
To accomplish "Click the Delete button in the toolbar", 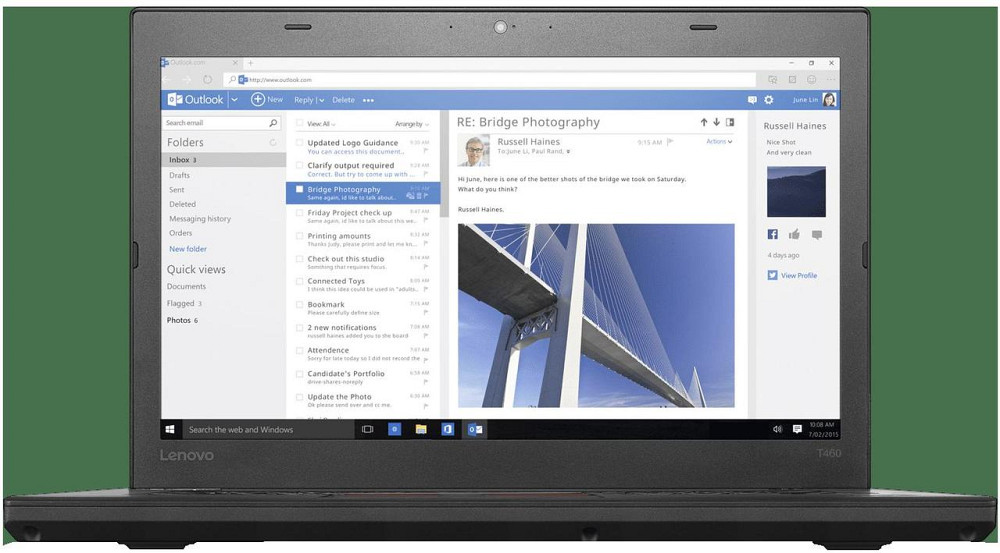I will [x=343, y=100].
